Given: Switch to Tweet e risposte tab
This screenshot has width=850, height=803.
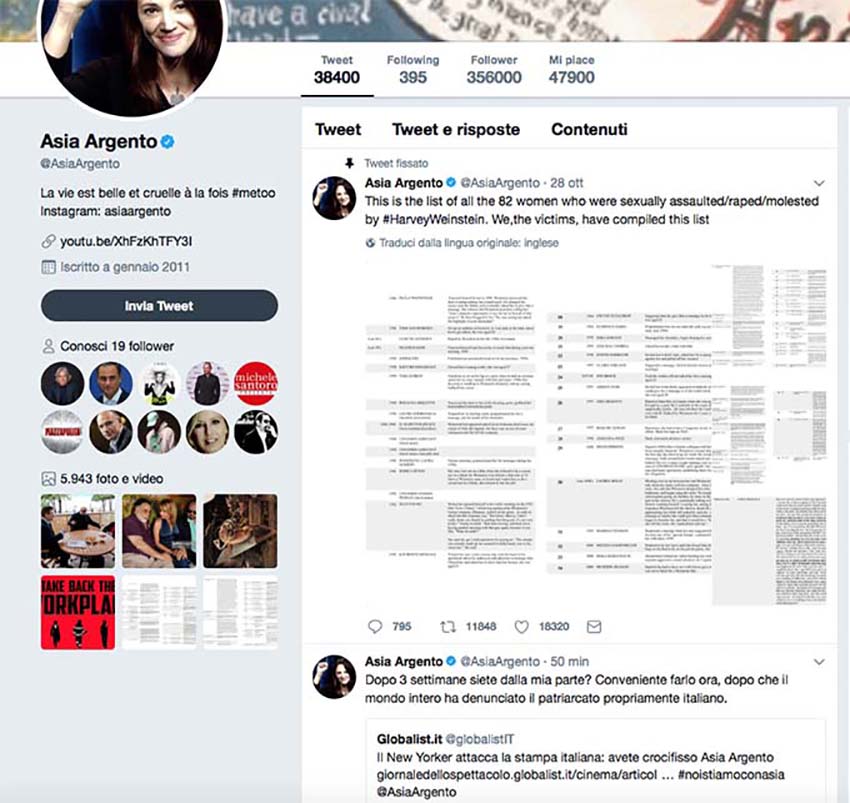Looking at the screenshot, I should click(x=456, y=130).
